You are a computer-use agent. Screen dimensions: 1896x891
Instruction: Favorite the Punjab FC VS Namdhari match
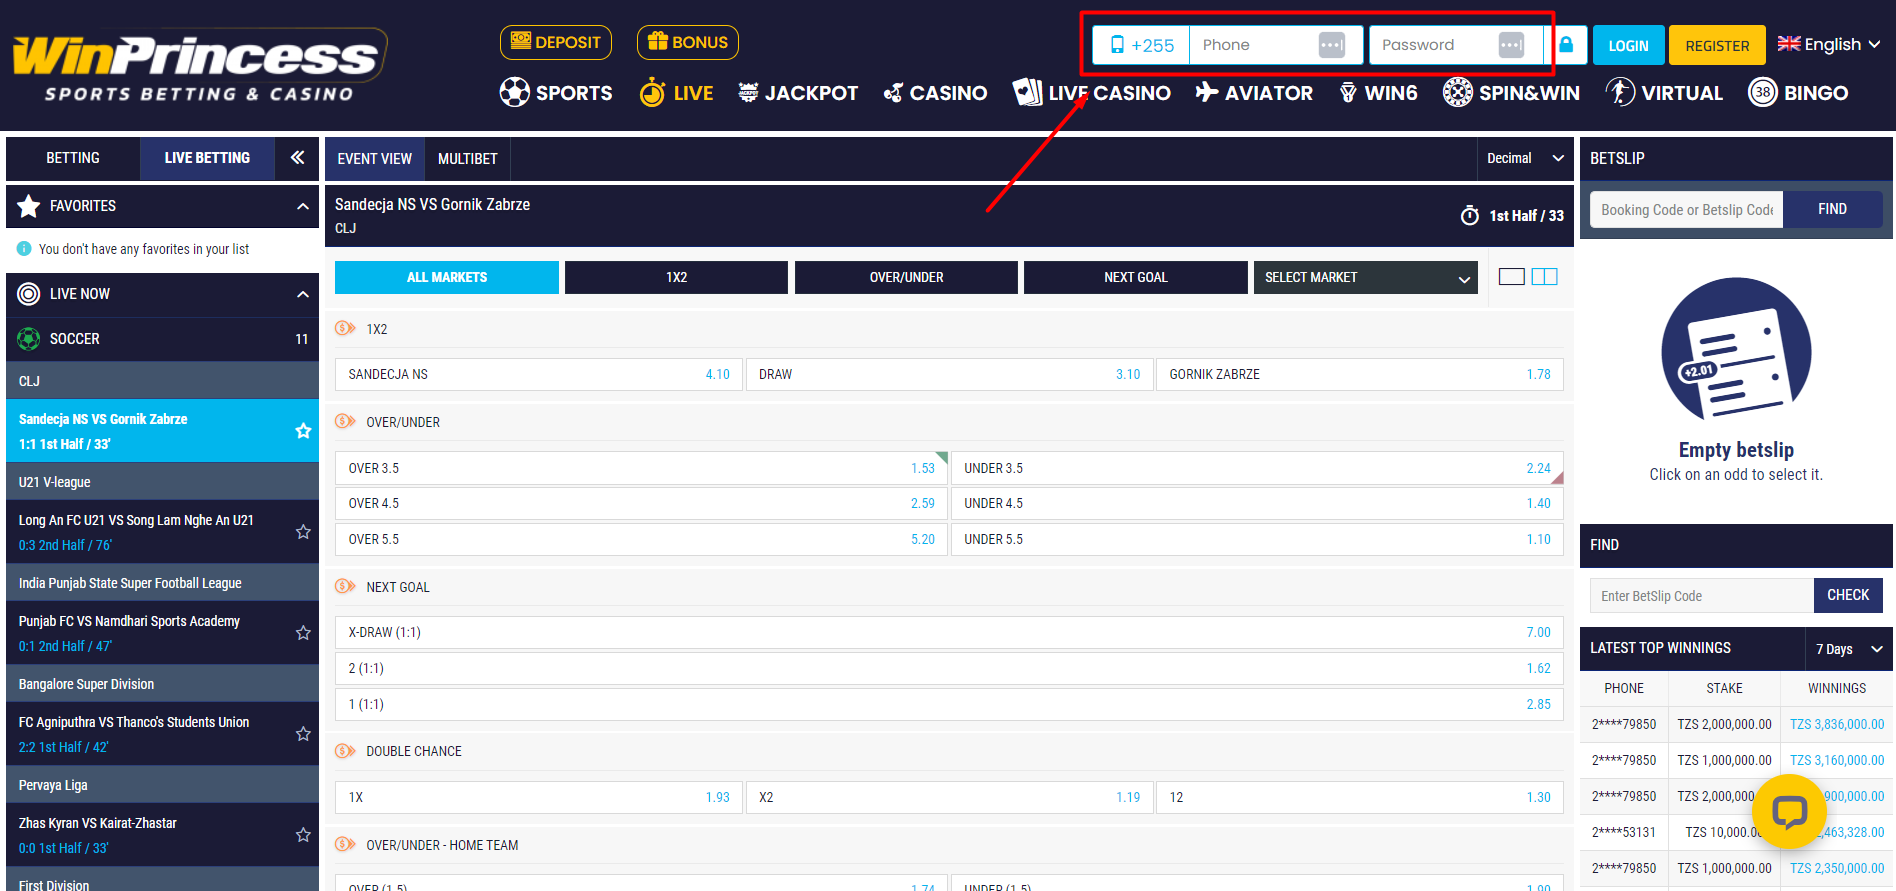[303, 633]
